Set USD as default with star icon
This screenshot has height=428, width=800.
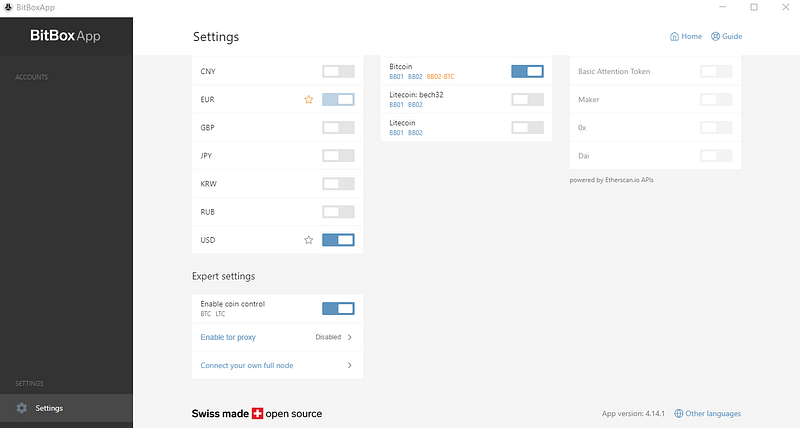(x=309, y=240)
